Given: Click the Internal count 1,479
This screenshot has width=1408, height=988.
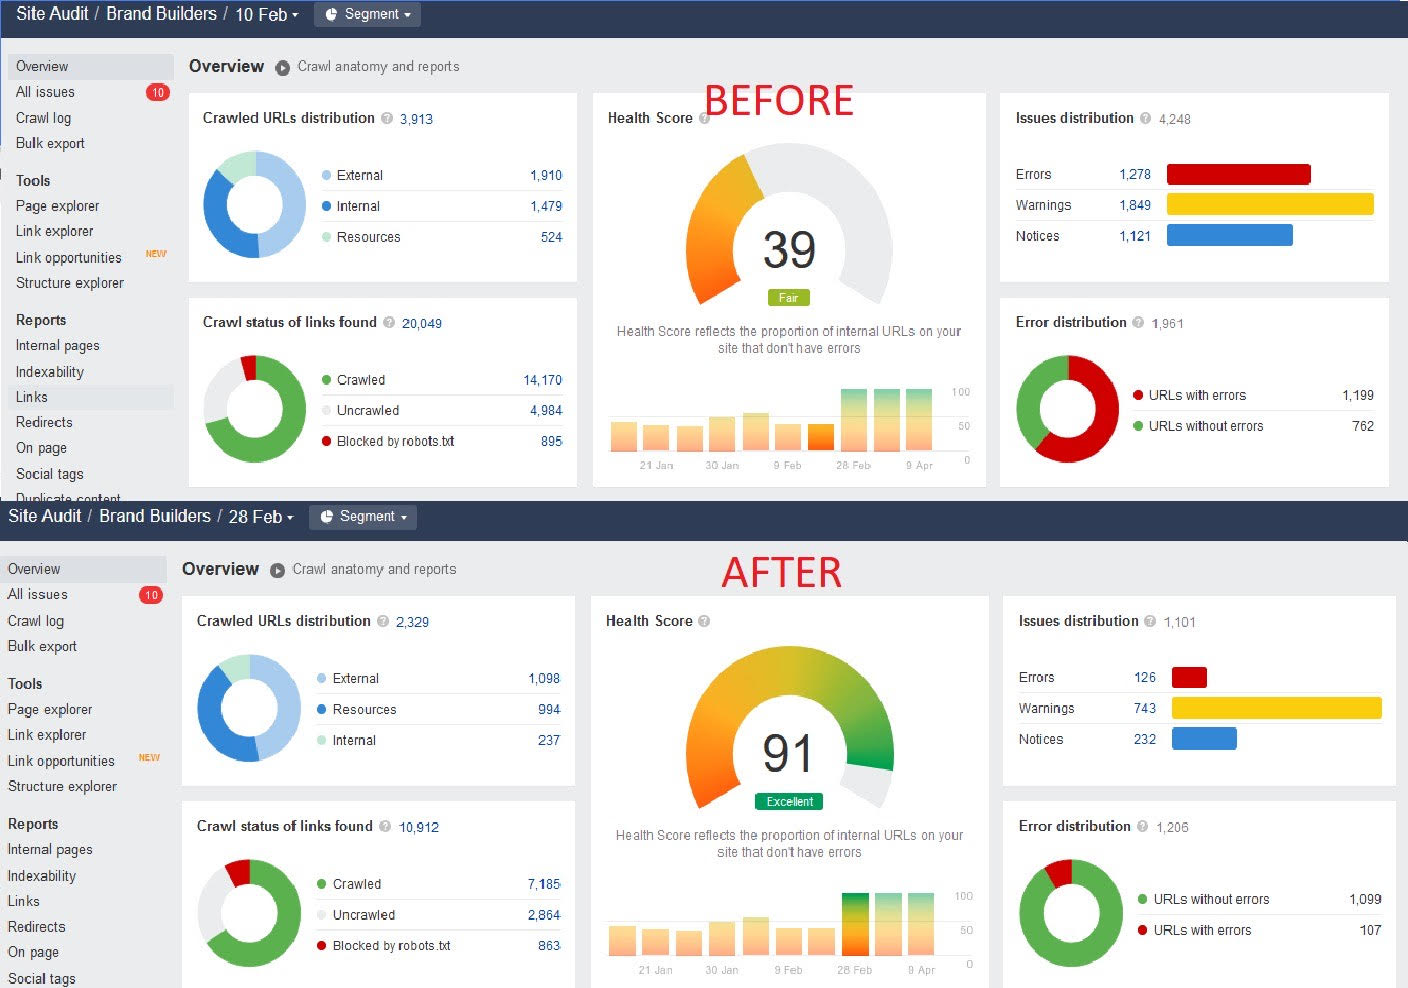Looking at the screenshot, I should point(546,206).
